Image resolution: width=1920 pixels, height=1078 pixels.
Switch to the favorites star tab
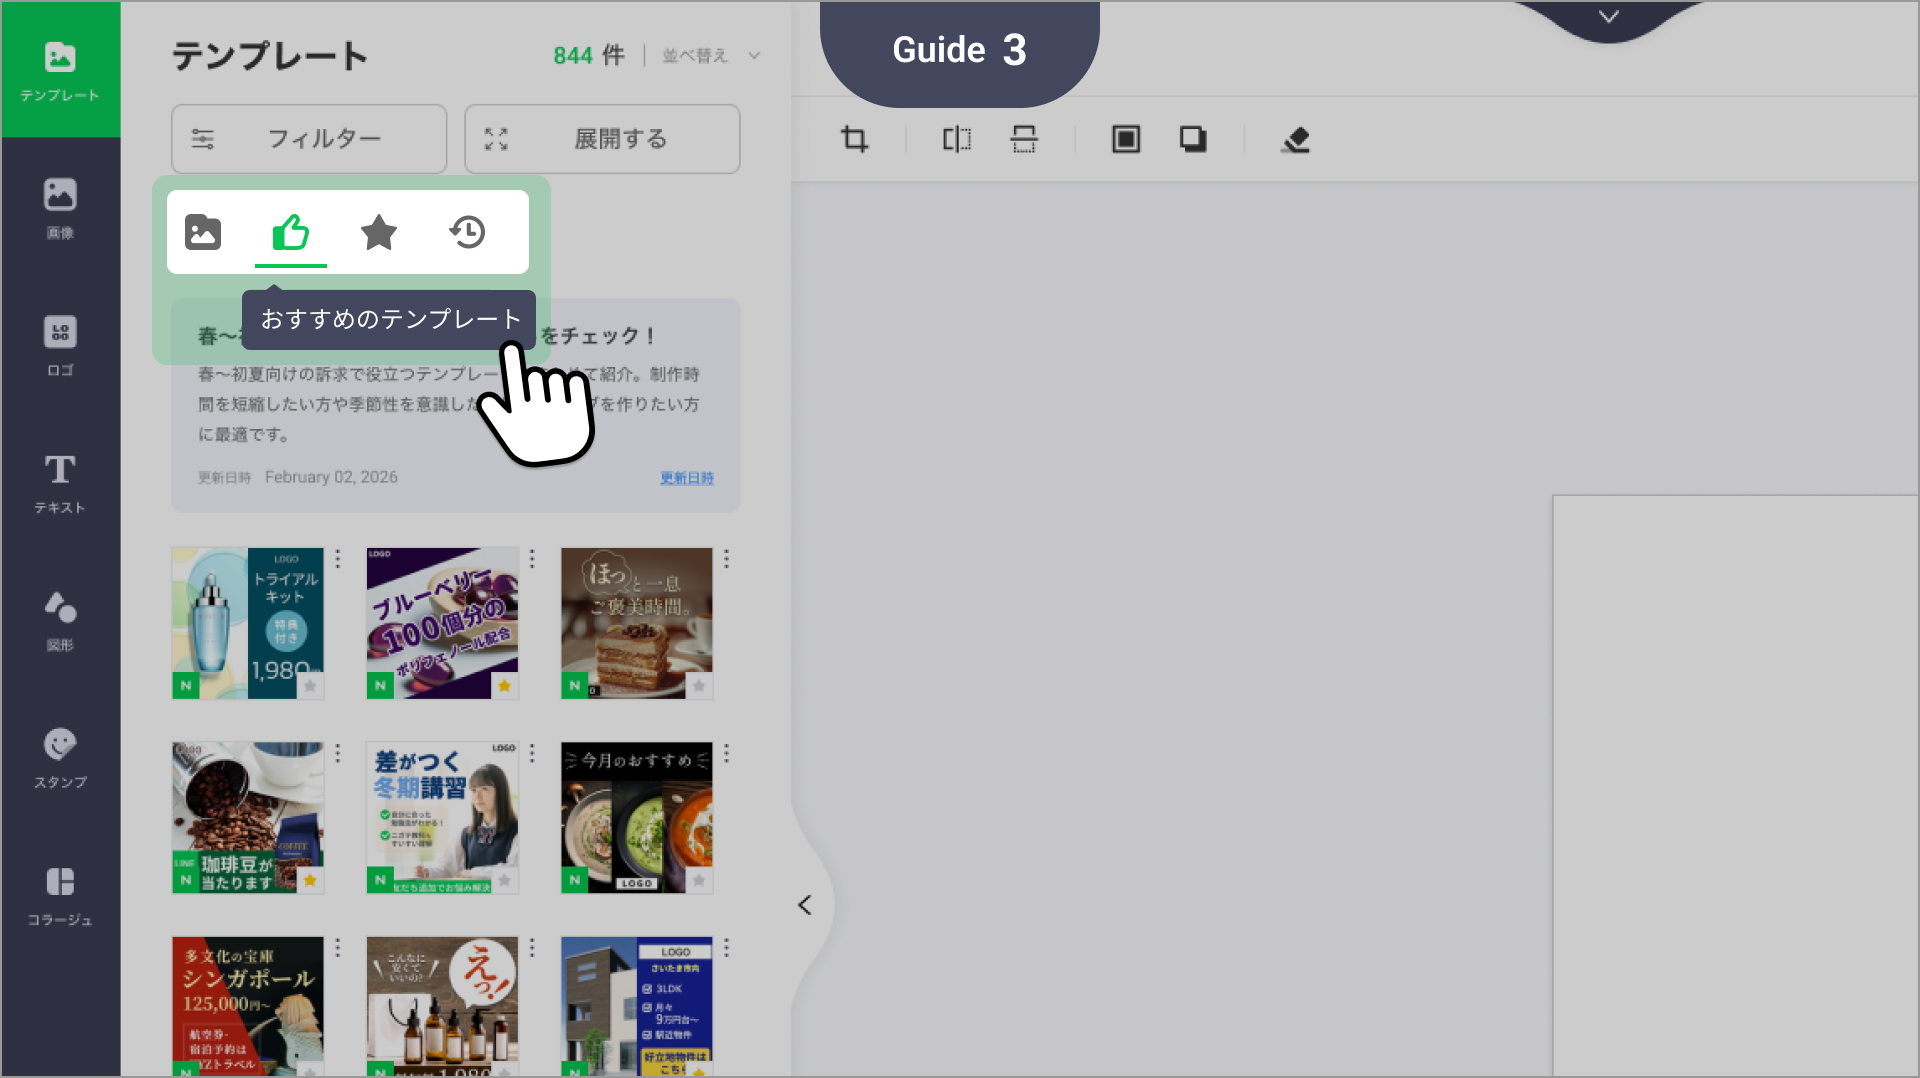[x=379, y=232]
